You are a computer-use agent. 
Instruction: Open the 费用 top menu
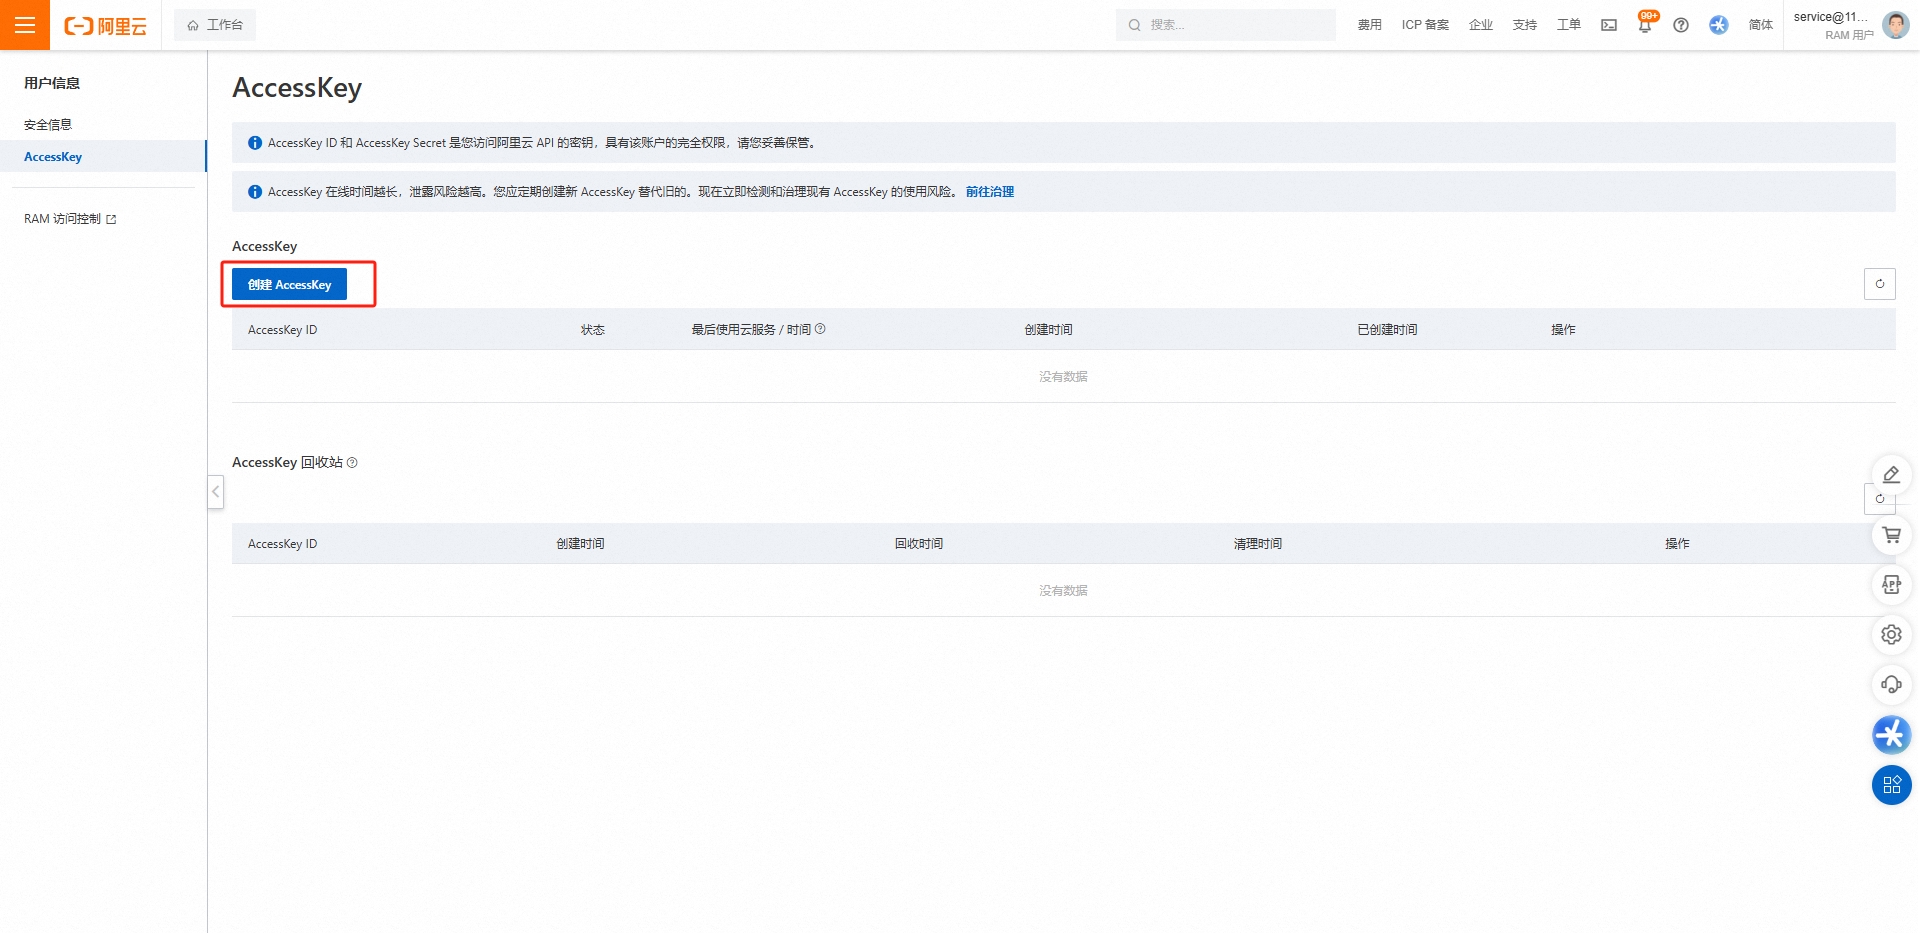click(x=1369, y=25)
